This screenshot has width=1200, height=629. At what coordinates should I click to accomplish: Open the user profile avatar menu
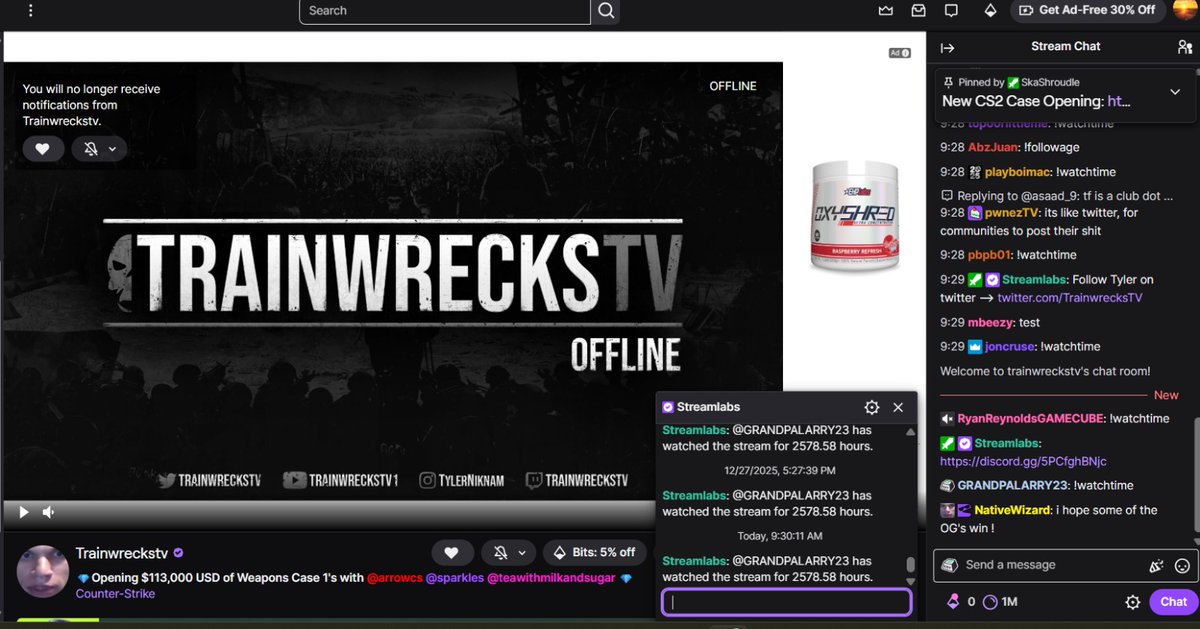click(x=1184, y=9)
